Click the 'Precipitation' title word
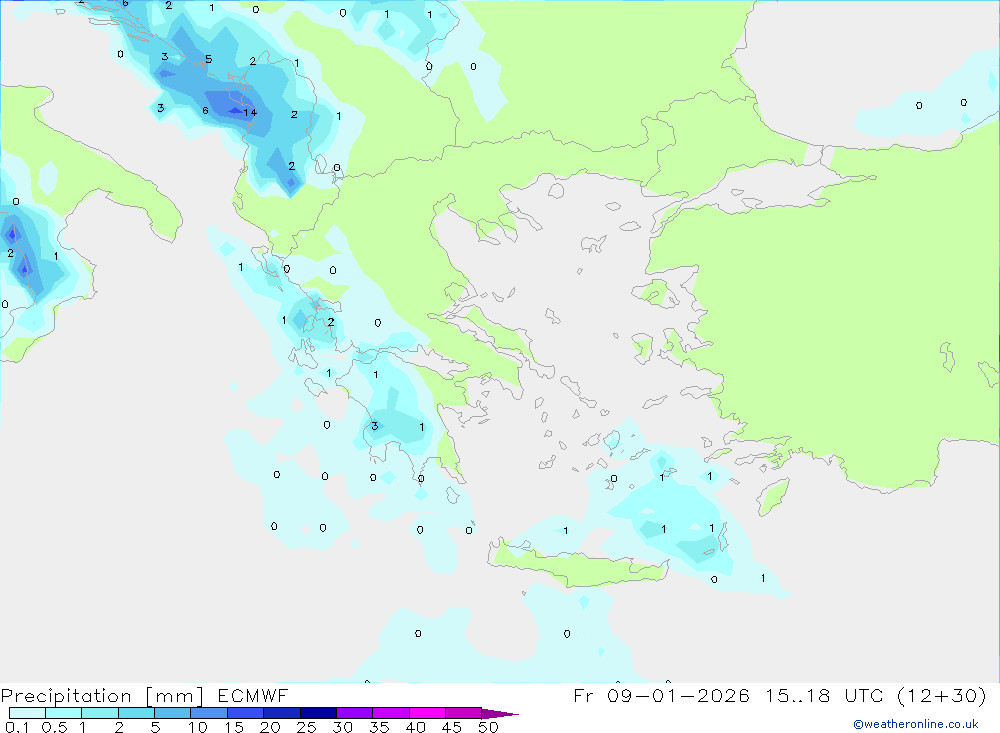The image size is (1000, 733). 66,695
